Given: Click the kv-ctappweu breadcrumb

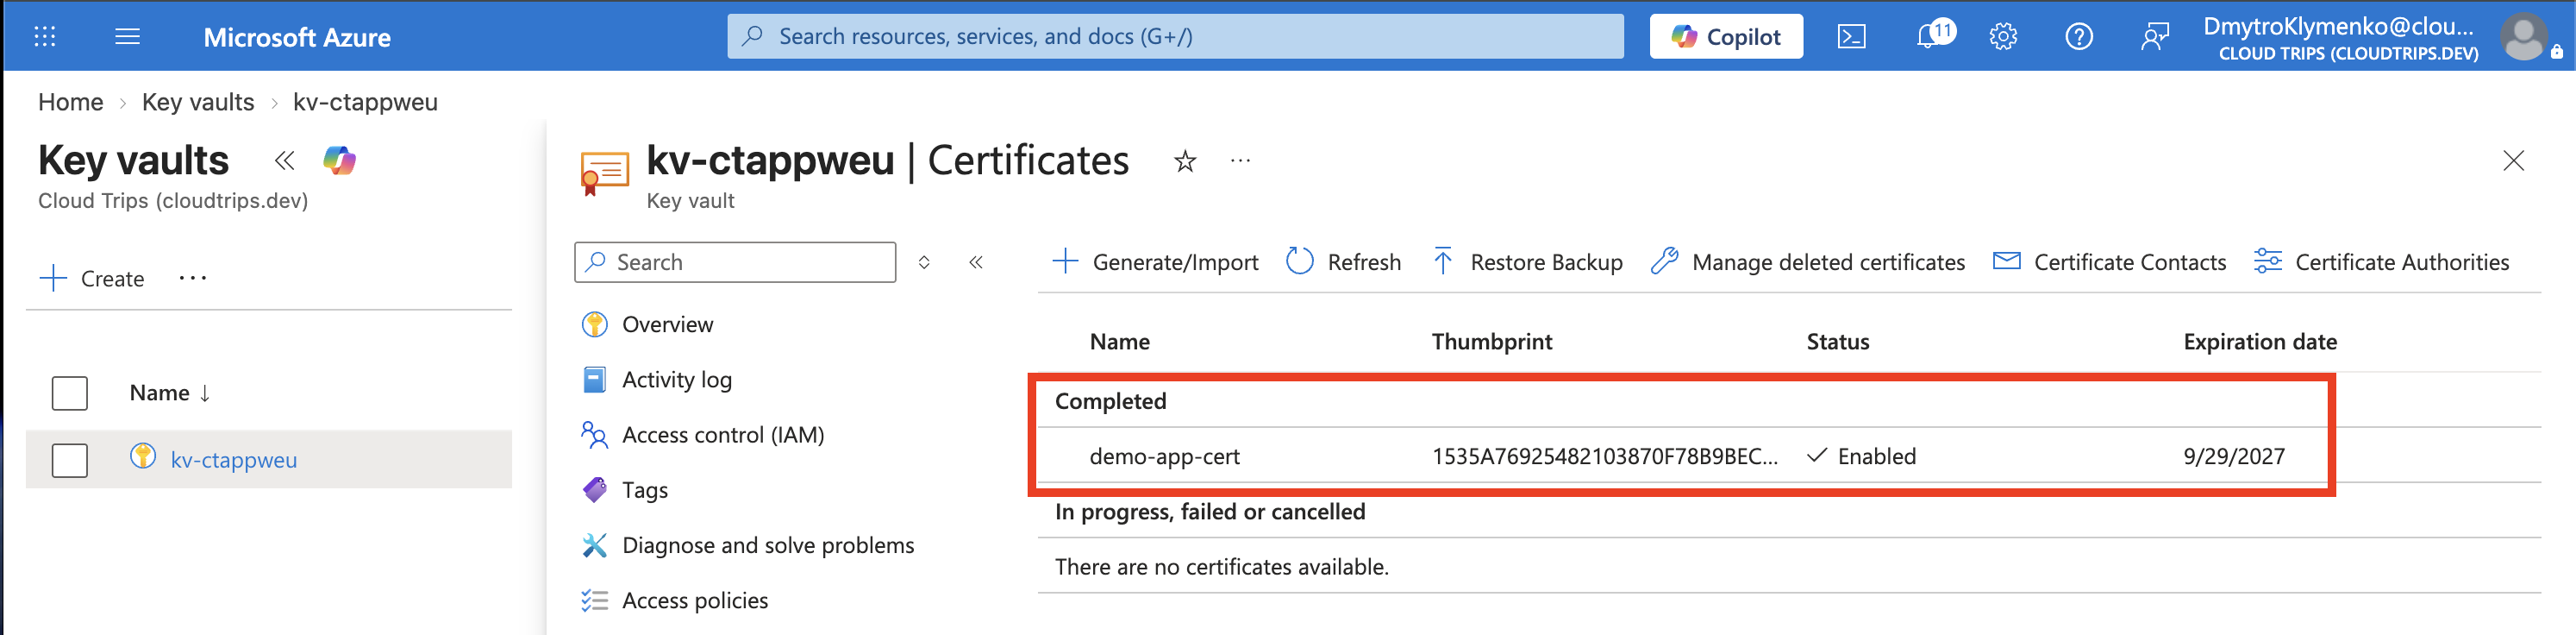Looking at the screenshot, I should point(365,102).
